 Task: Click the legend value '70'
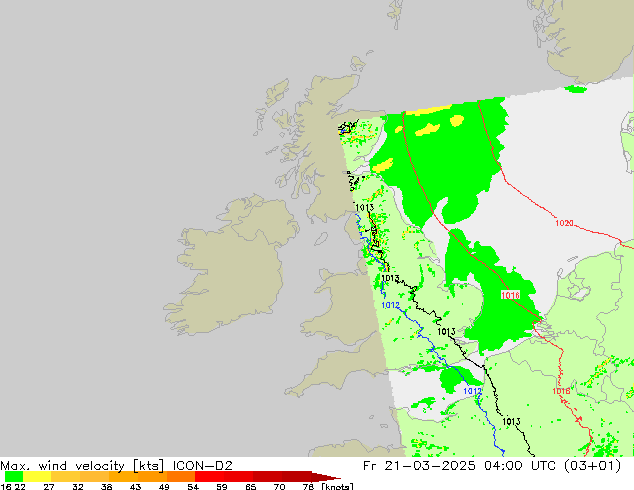click(x=279, y=486)
